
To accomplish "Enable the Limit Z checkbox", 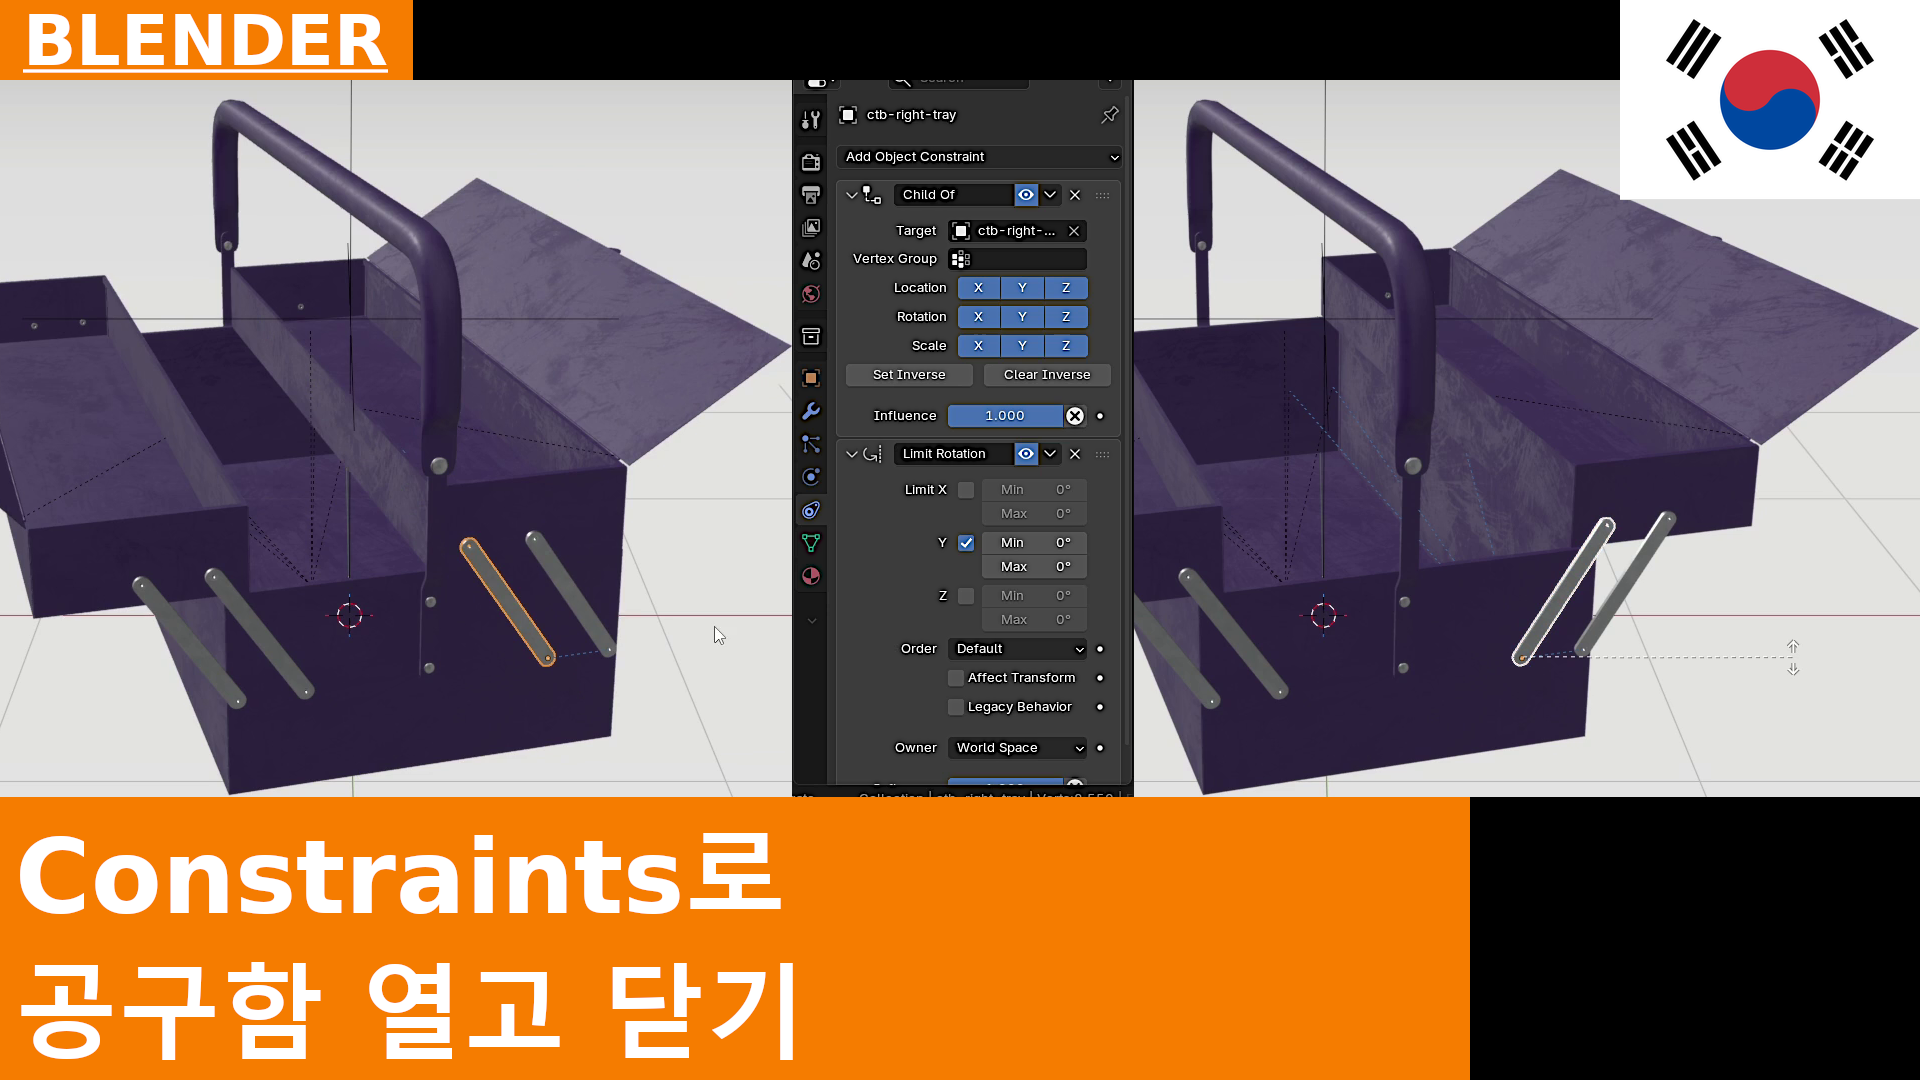I will click(x=966, y=596).
